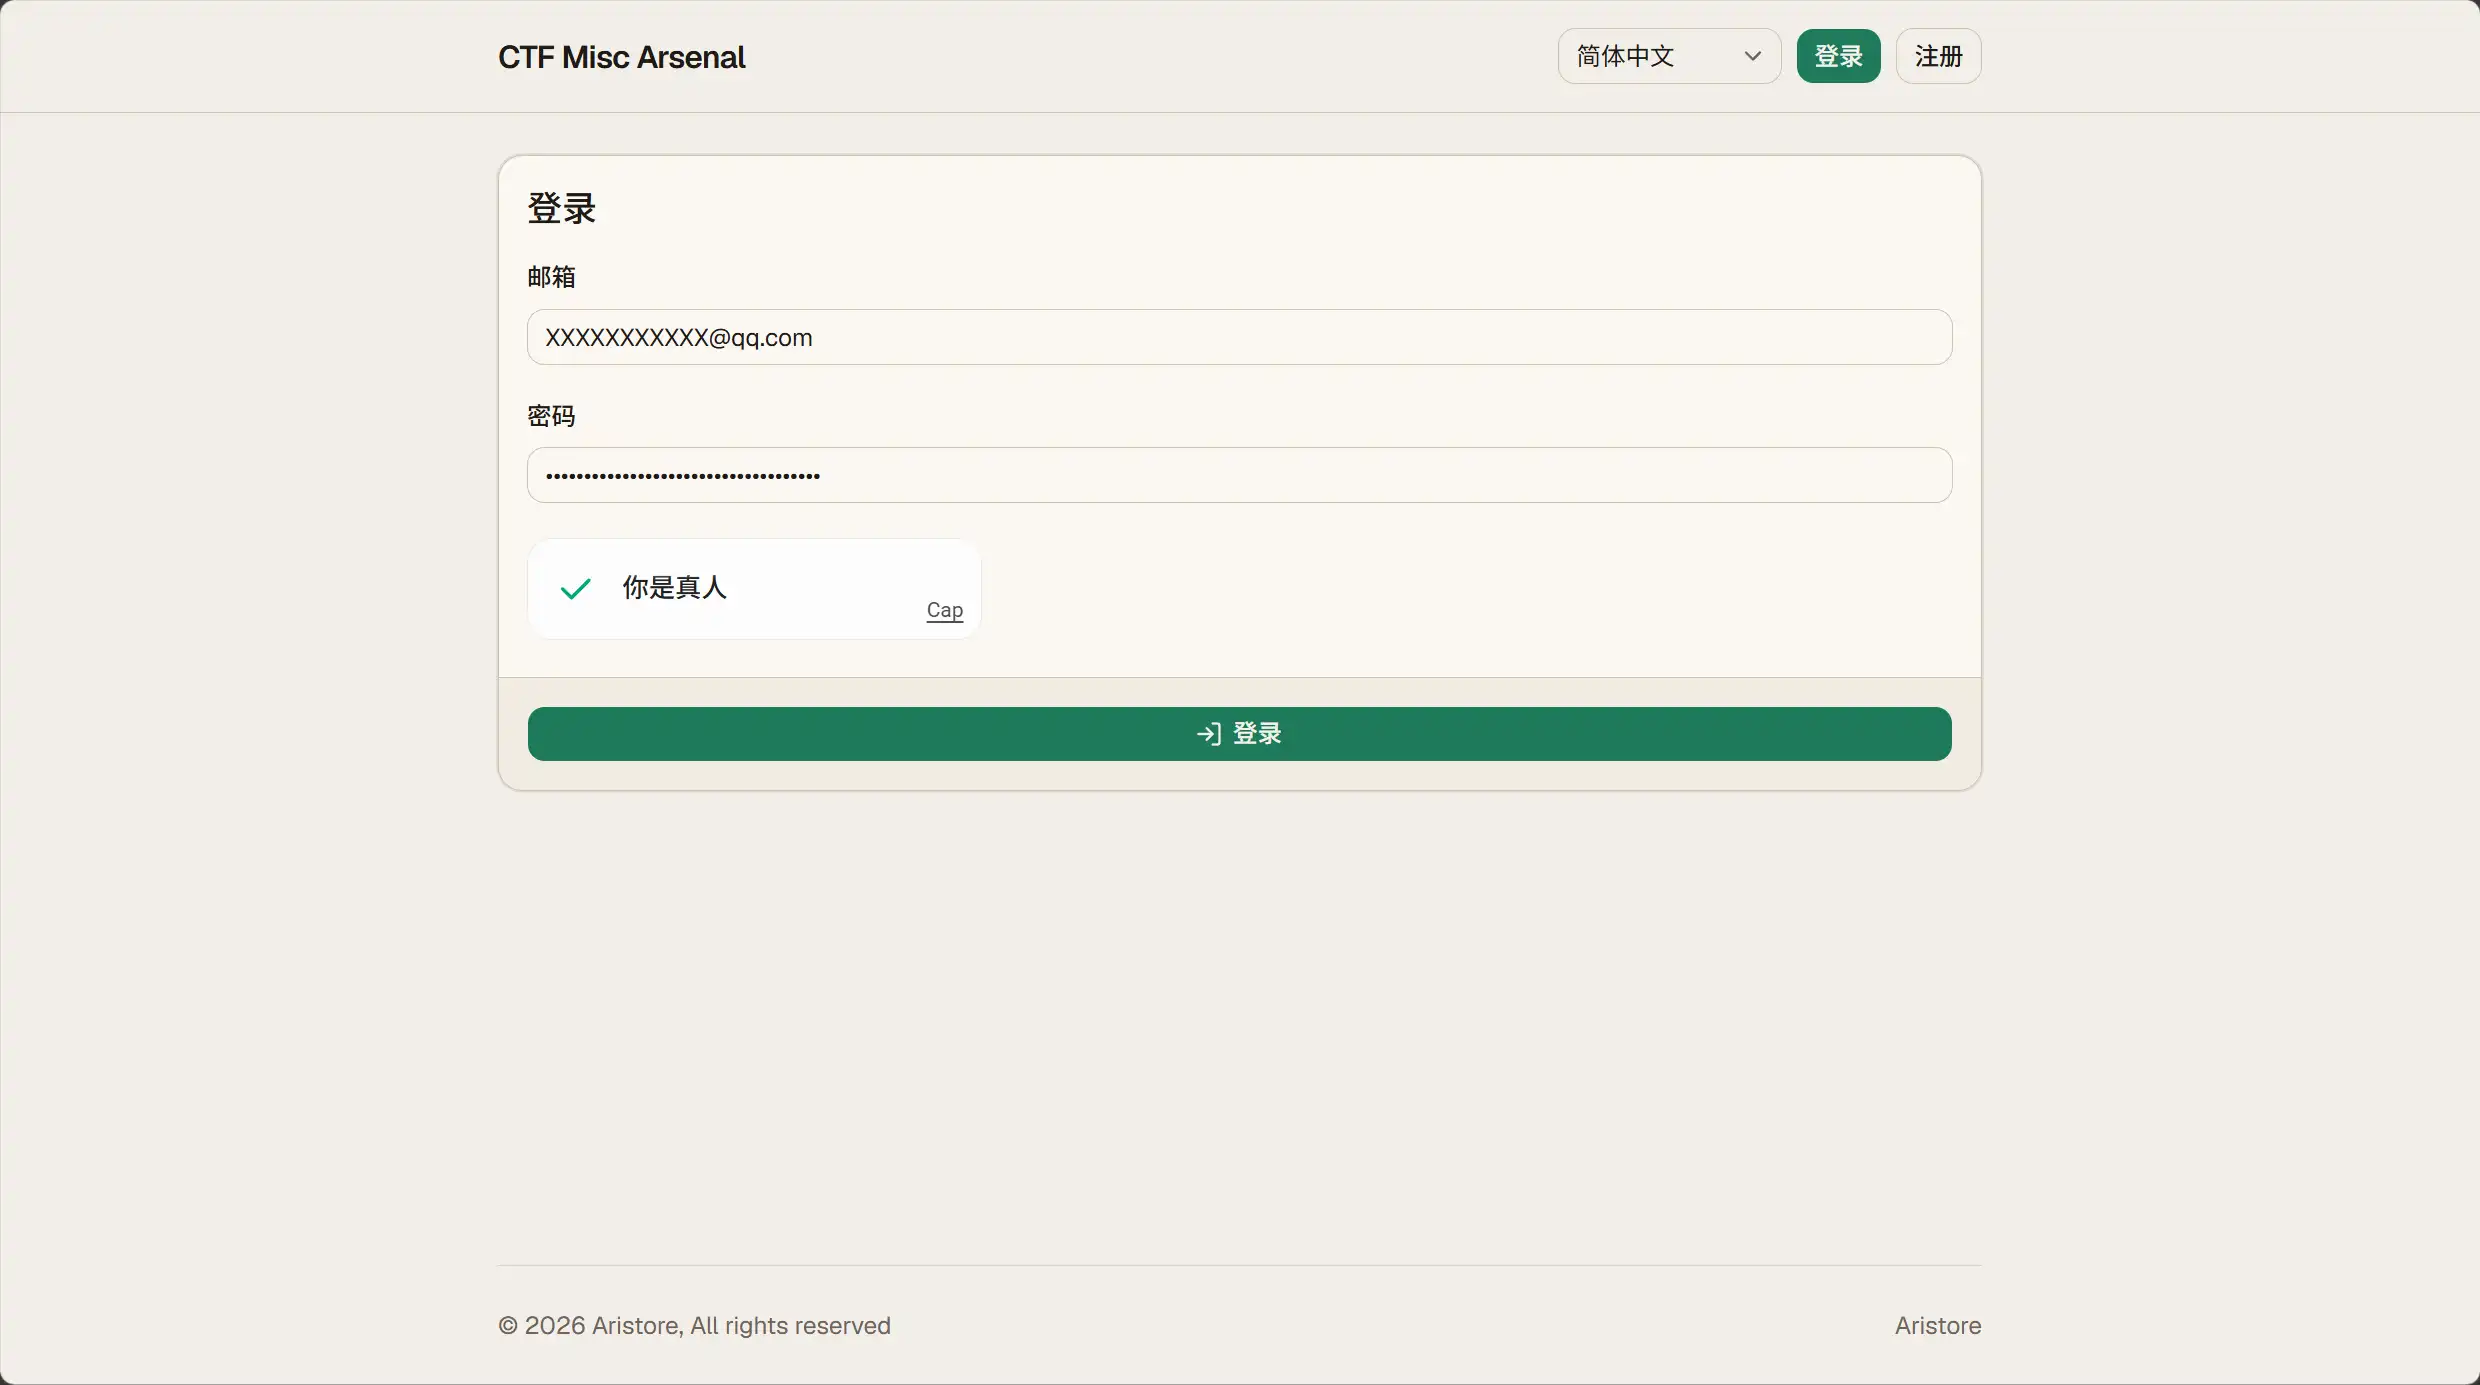Click the 邮箱 field label

click(x=551, y=276)
